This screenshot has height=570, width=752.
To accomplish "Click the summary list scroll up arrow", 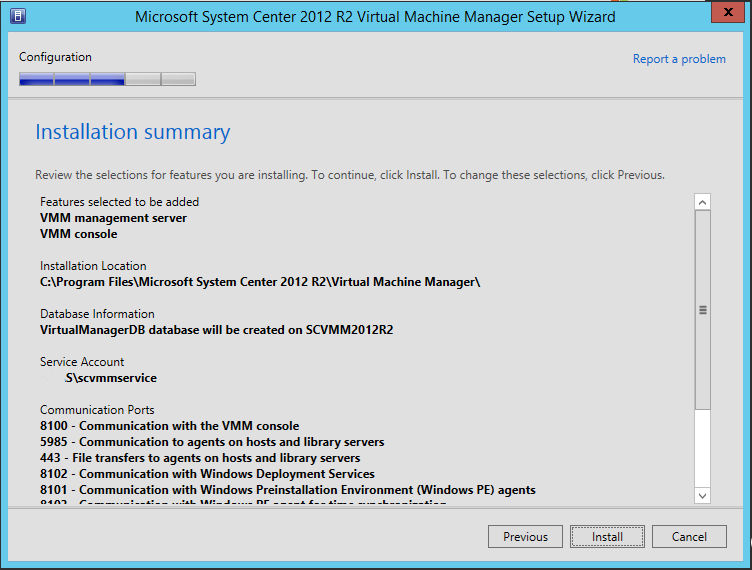I will tap(703, 202).
